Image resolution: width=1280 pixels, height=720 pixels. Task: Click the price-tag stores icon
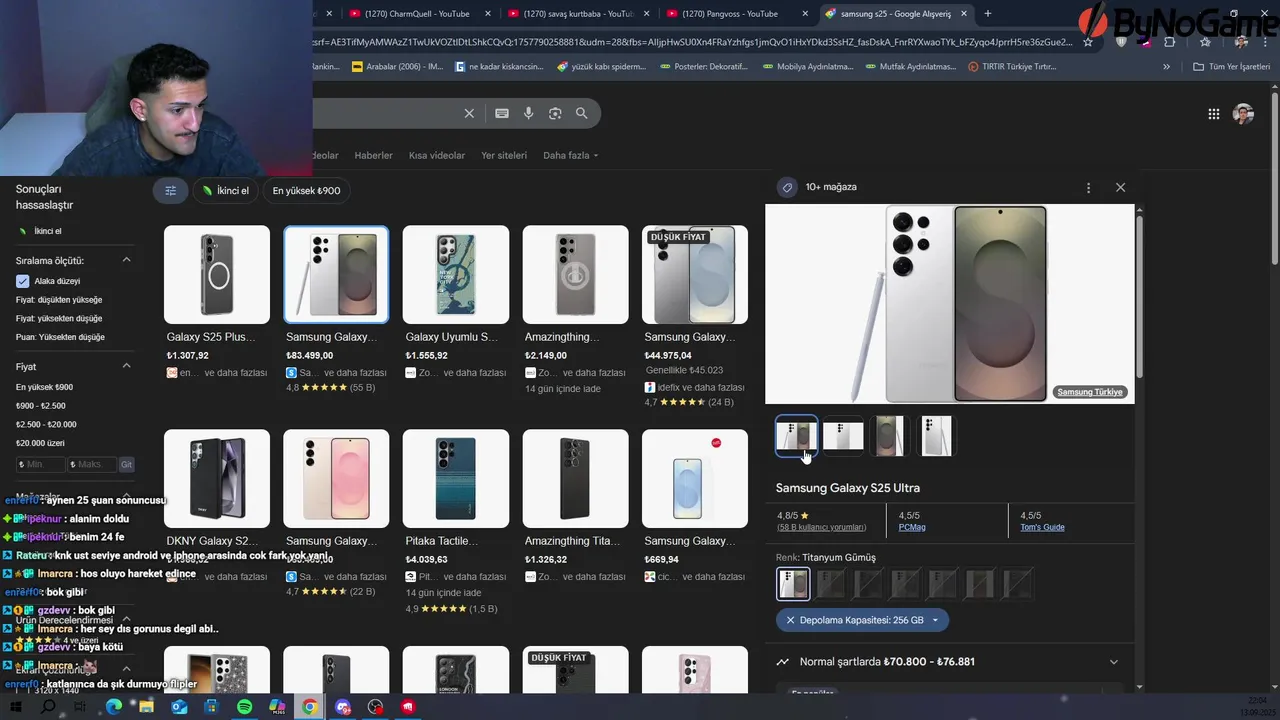[x=787, y=187]
